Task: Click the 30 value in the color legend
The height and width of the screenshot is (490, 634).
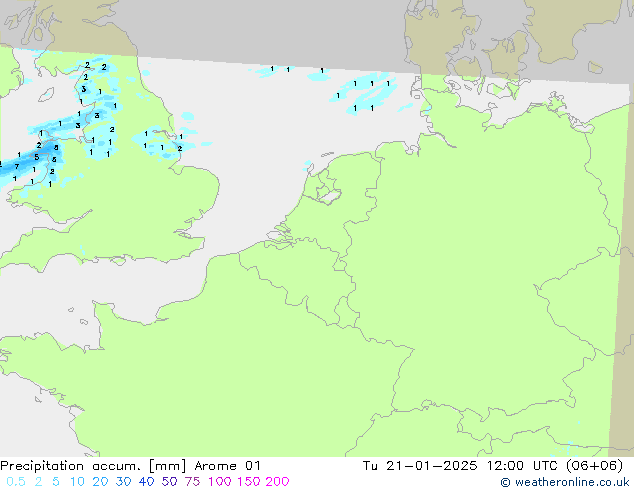Action: pos(123,482)
